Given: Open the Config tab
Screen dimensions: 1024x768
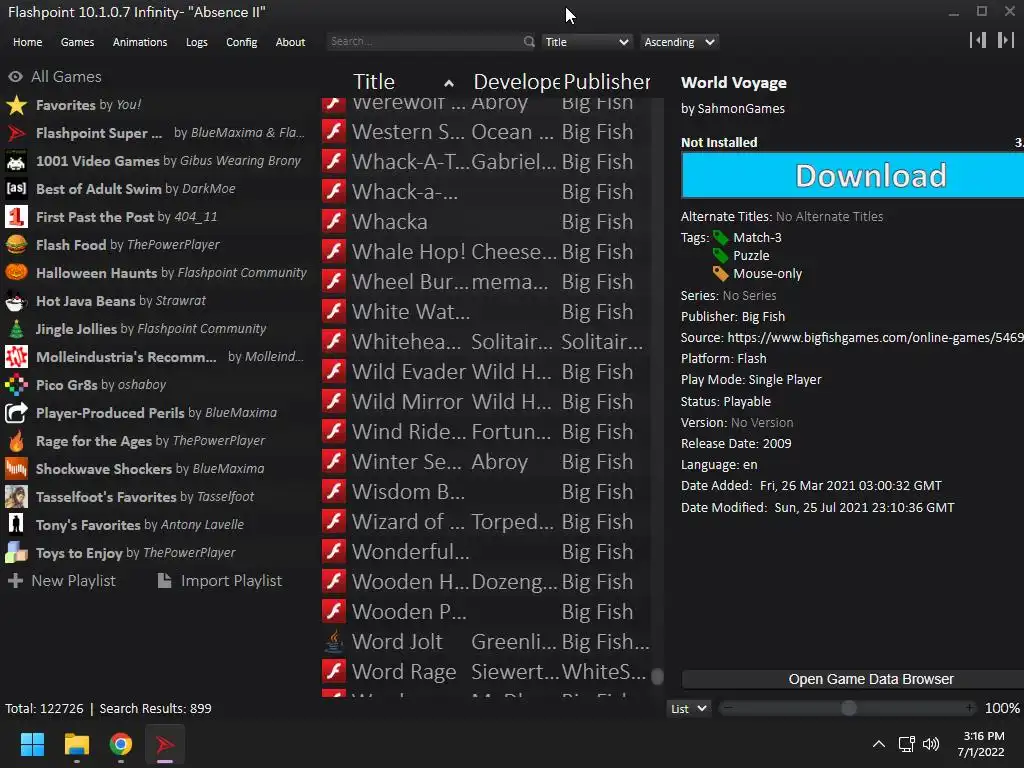Looking at the screenshot, I should coord(242,42).
